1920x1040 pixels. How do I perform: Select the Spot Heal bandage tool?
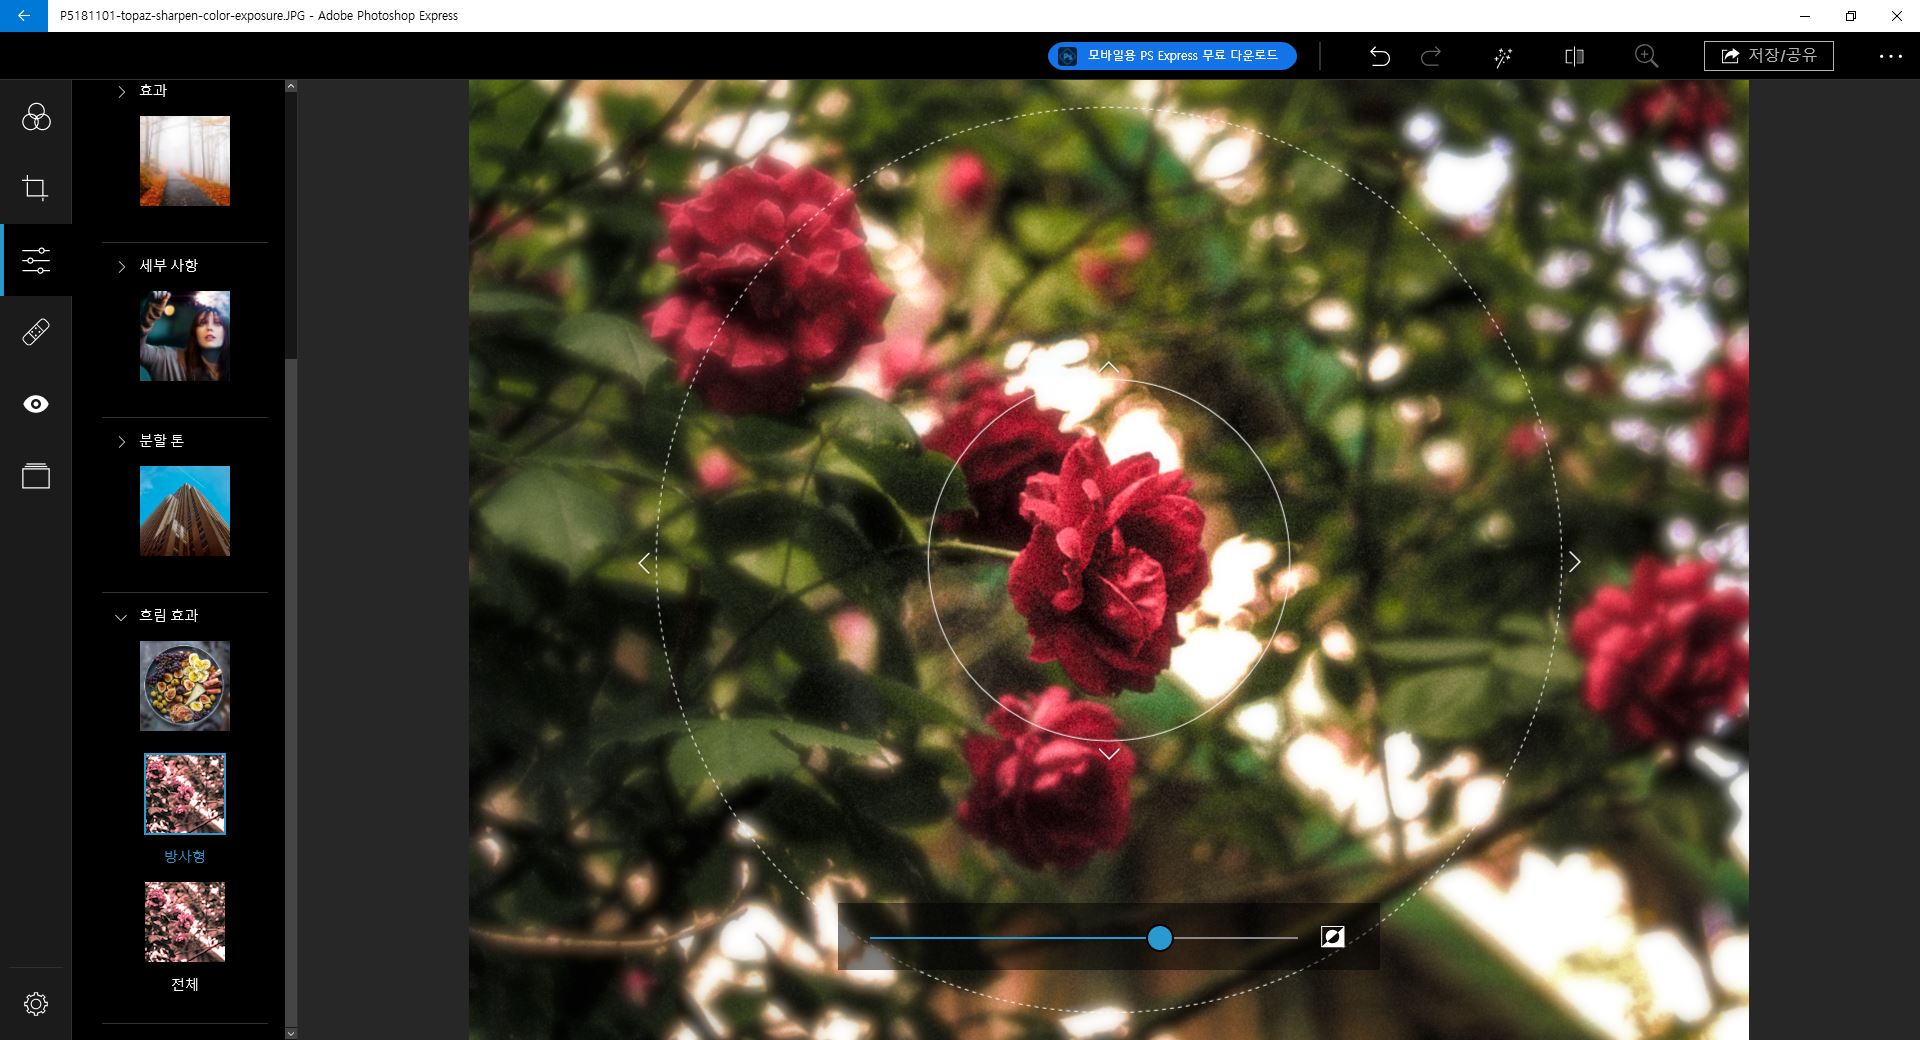click(36, 332)
